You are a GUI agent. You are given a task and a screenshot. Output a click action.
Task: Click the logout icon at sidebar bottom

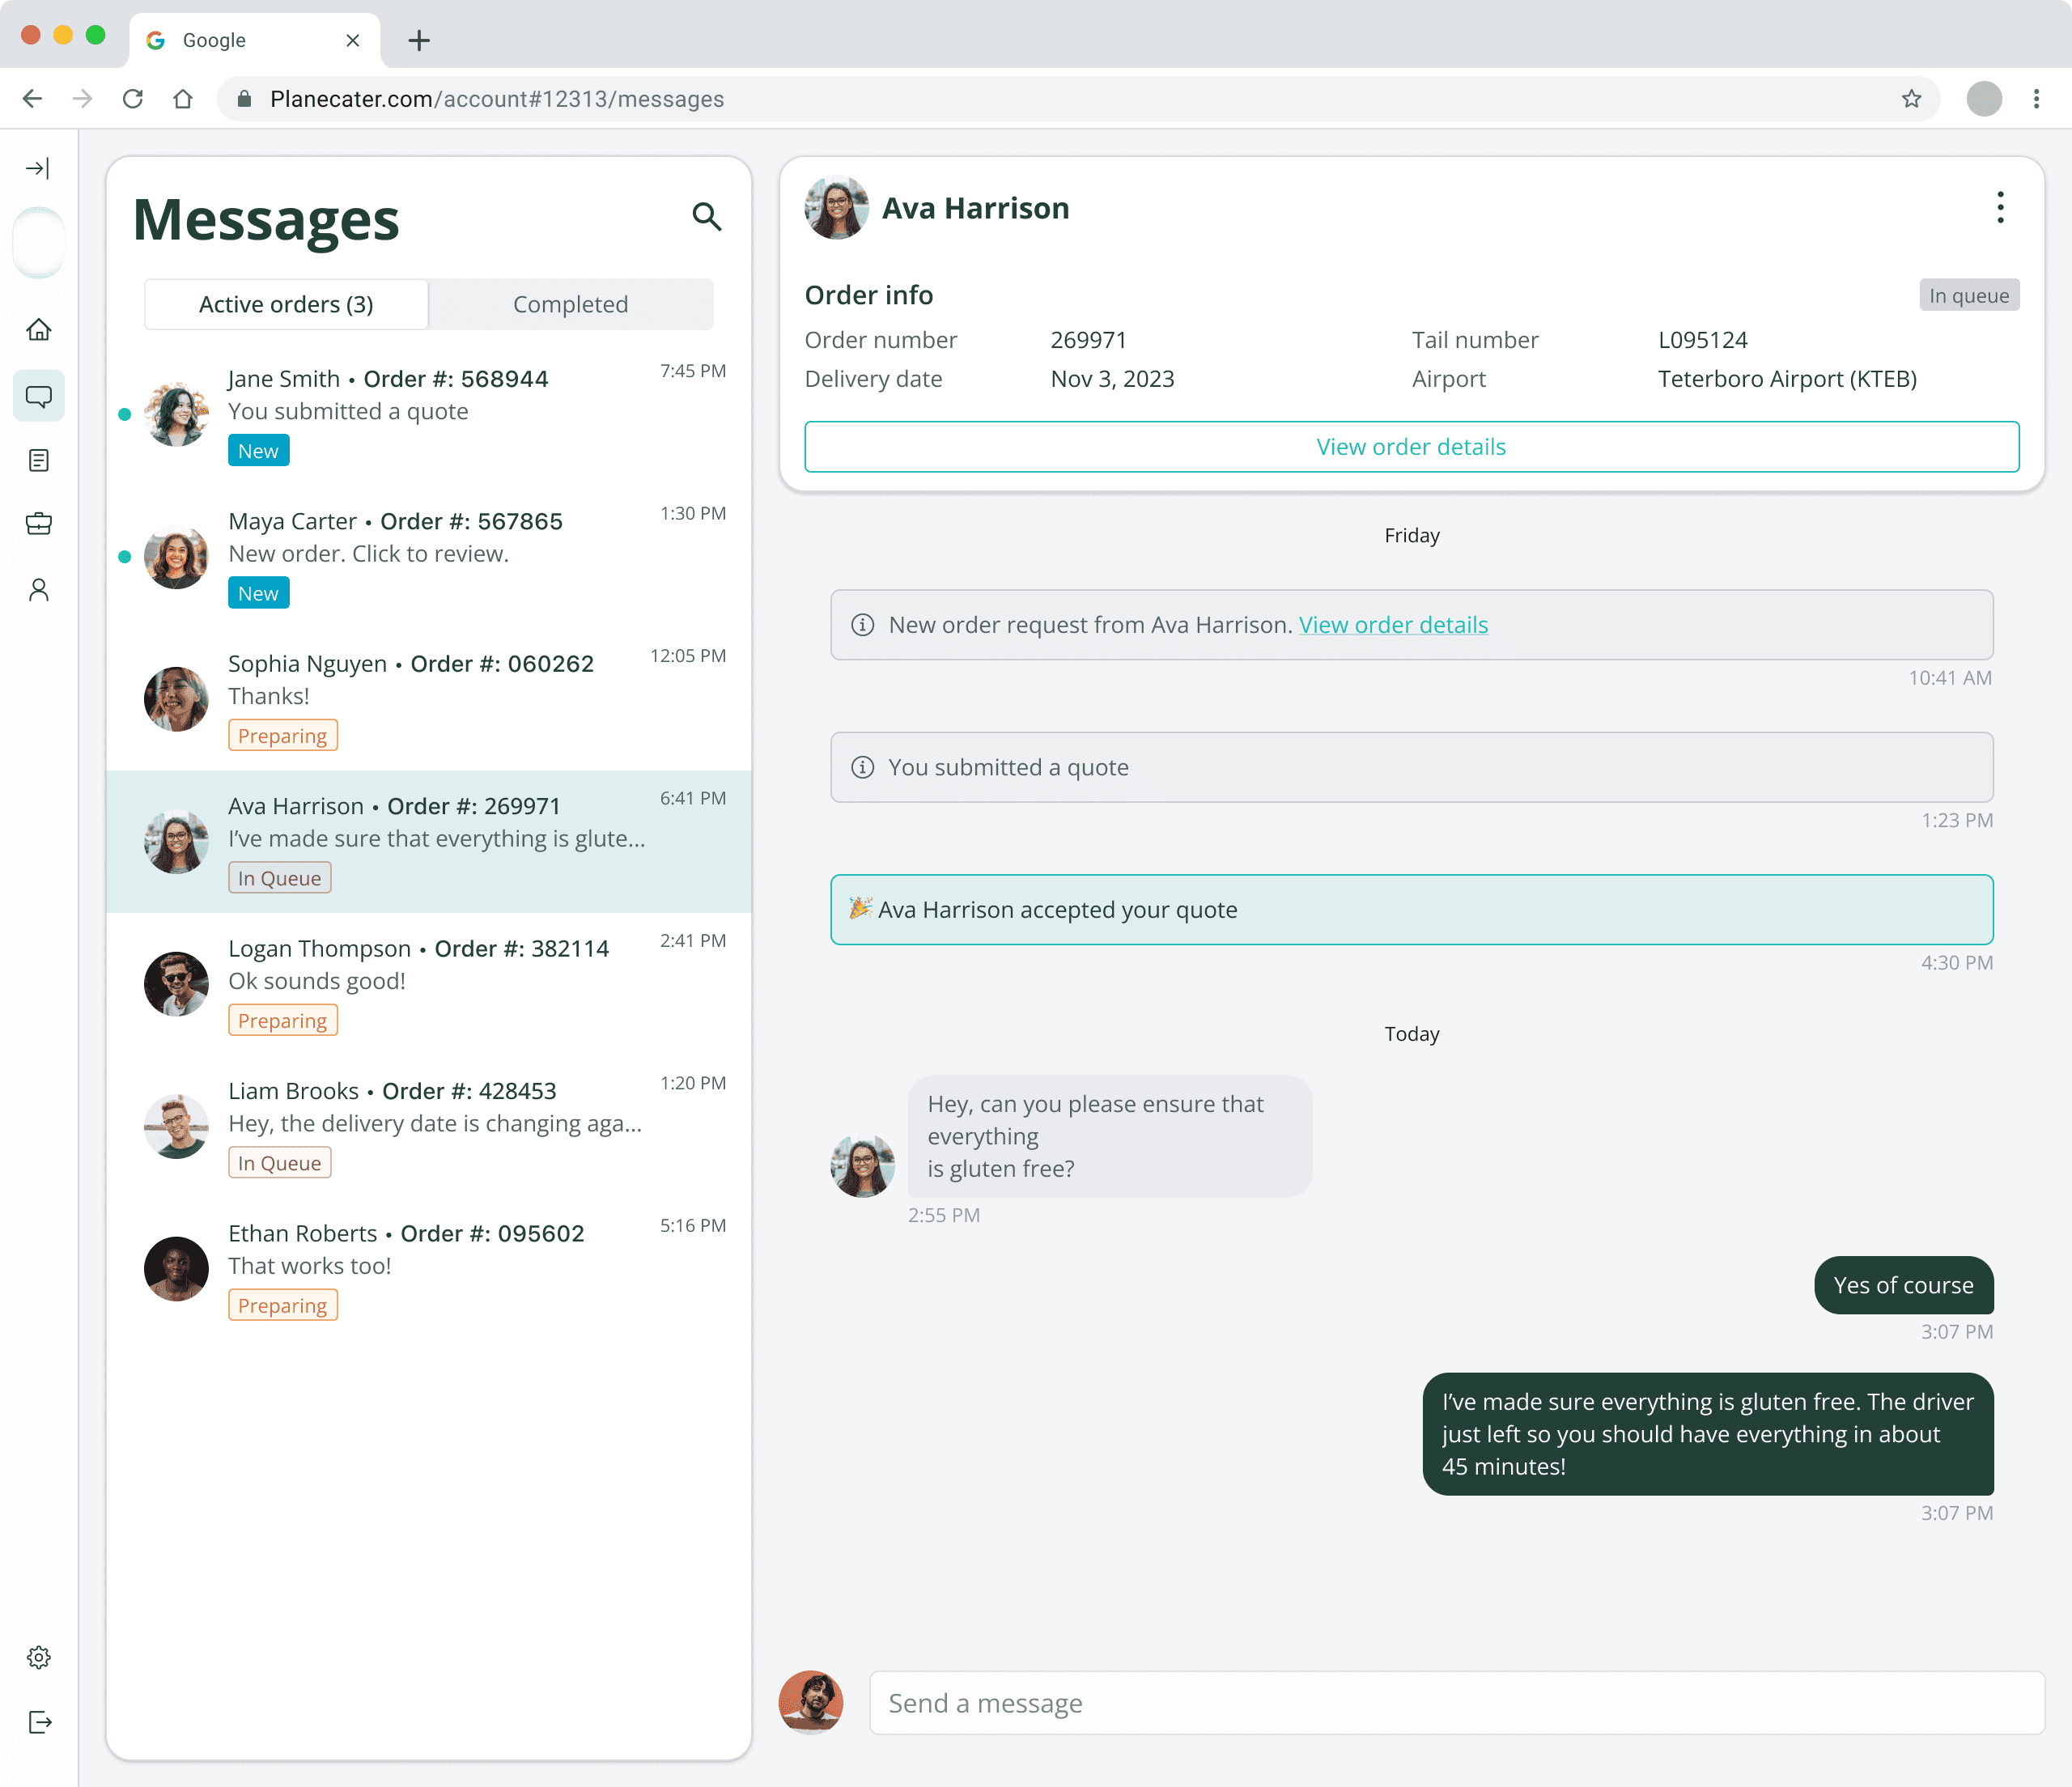[39, 1722]
